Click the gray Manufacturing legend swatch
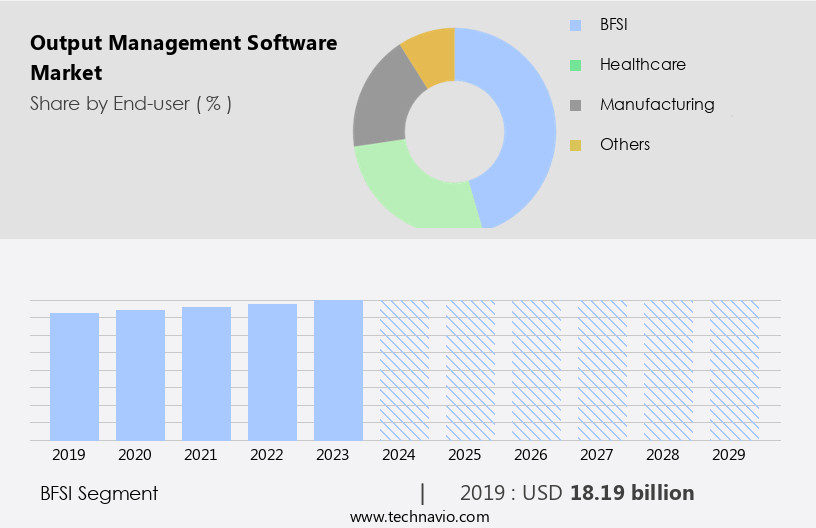The width and height of the screenshot is (816, 528). pyautogui.click(x=575, y=105)
